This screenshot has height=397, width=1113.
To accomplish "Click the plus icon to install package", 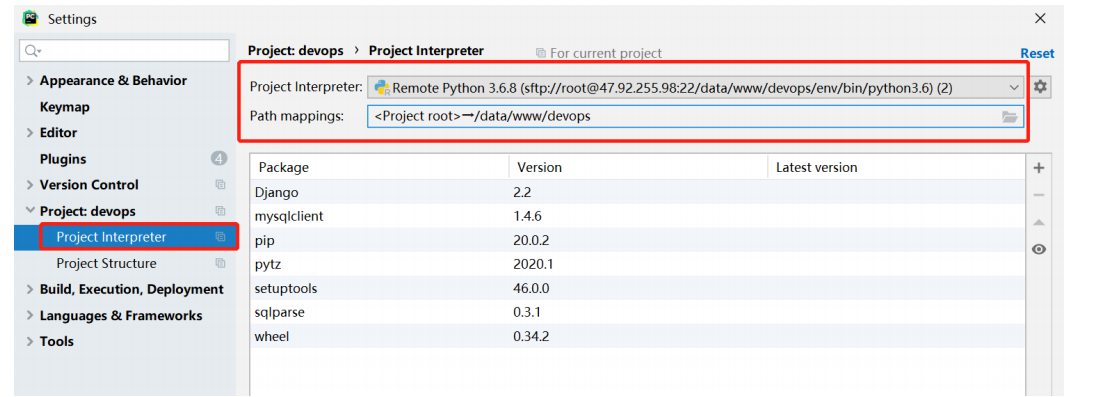I will [1038, 168].
